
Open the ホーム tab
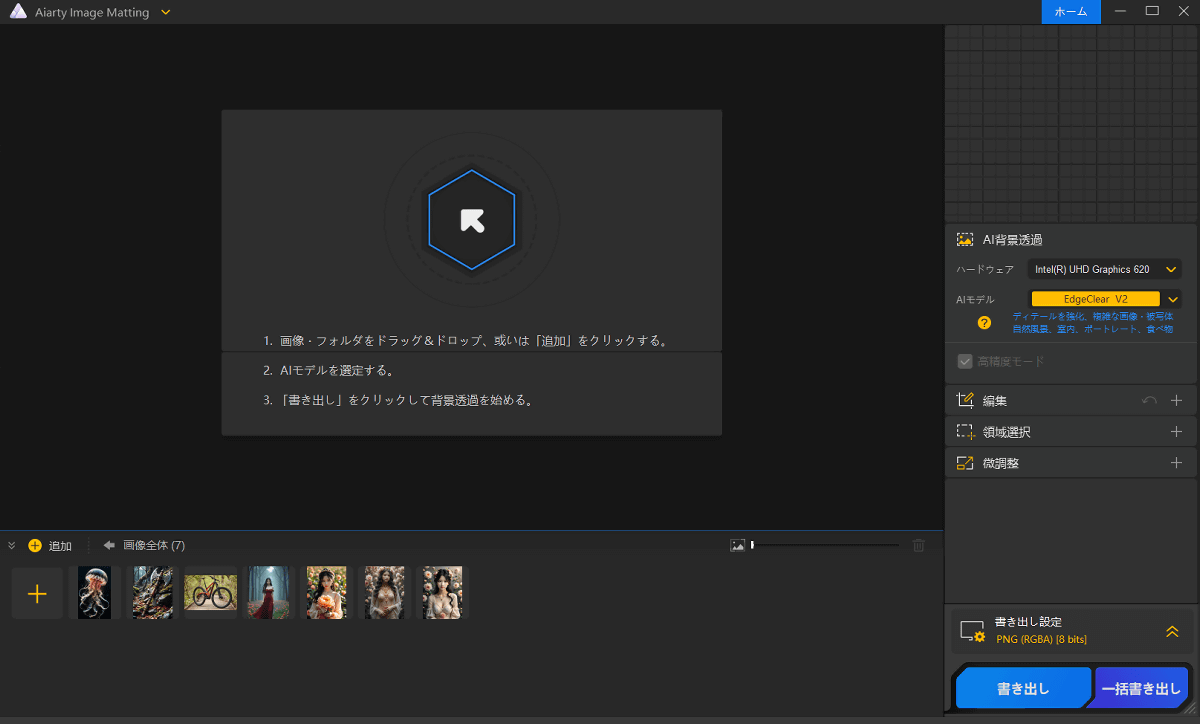(x=1071, y=12)
